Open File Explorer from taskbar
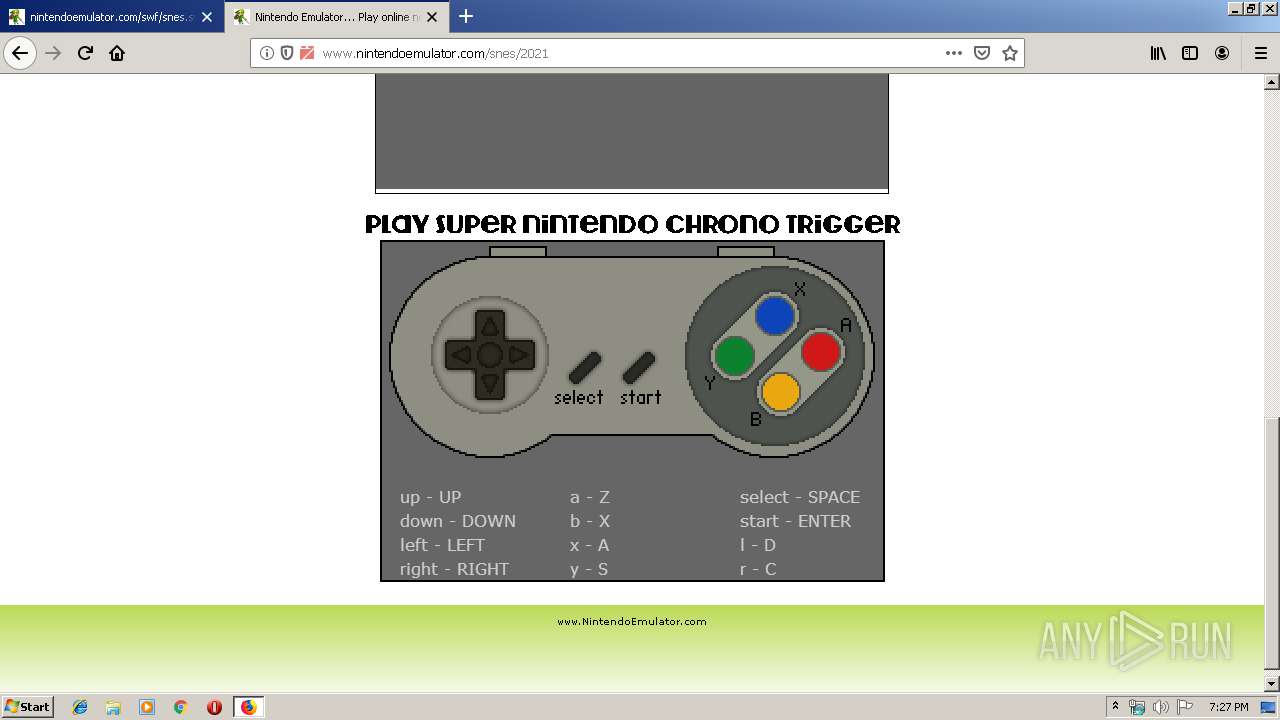 [113, 707]
